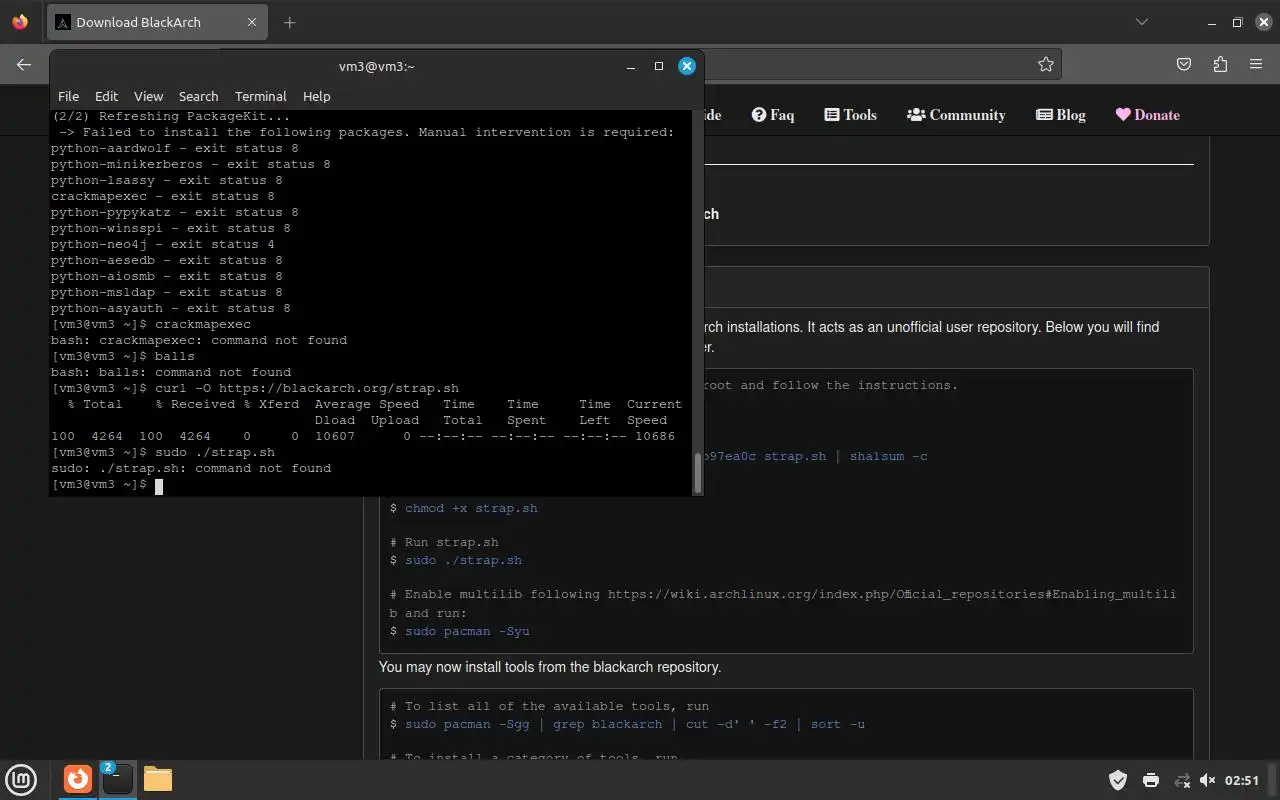The width and height of the screenshot is (1280, 800).
Task: Click the sudo ./strap.sh command on webpage
Action: 463,560
